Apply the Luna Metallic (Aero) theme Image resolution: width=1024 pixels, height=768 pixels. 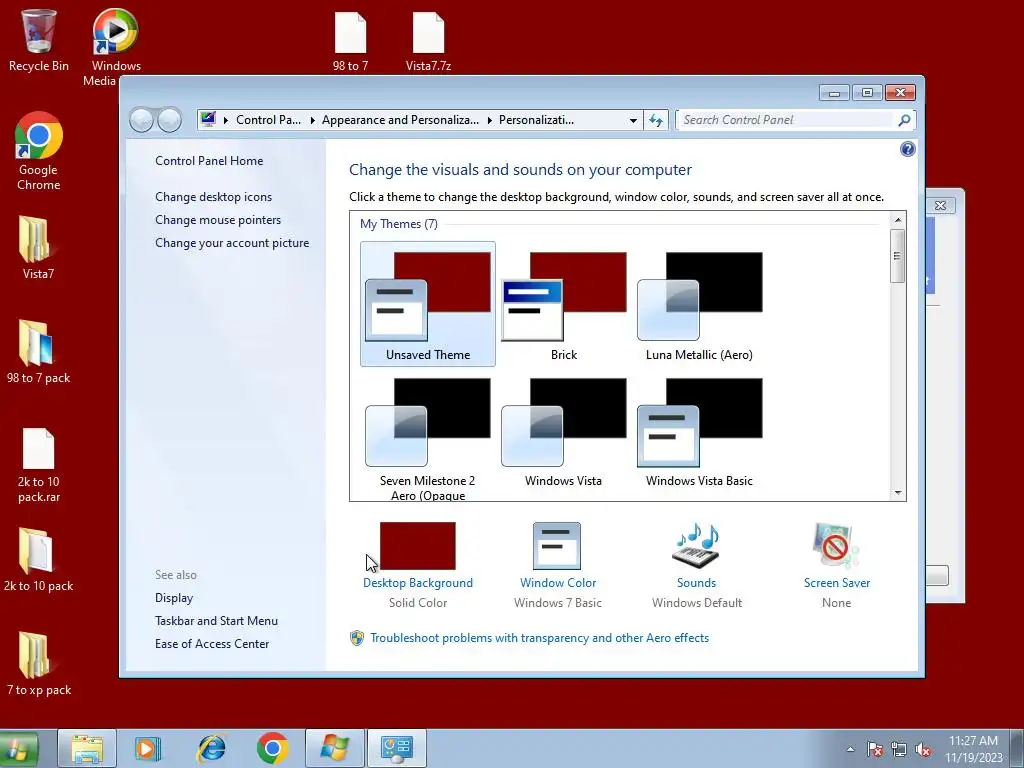(x=699, y=304)
